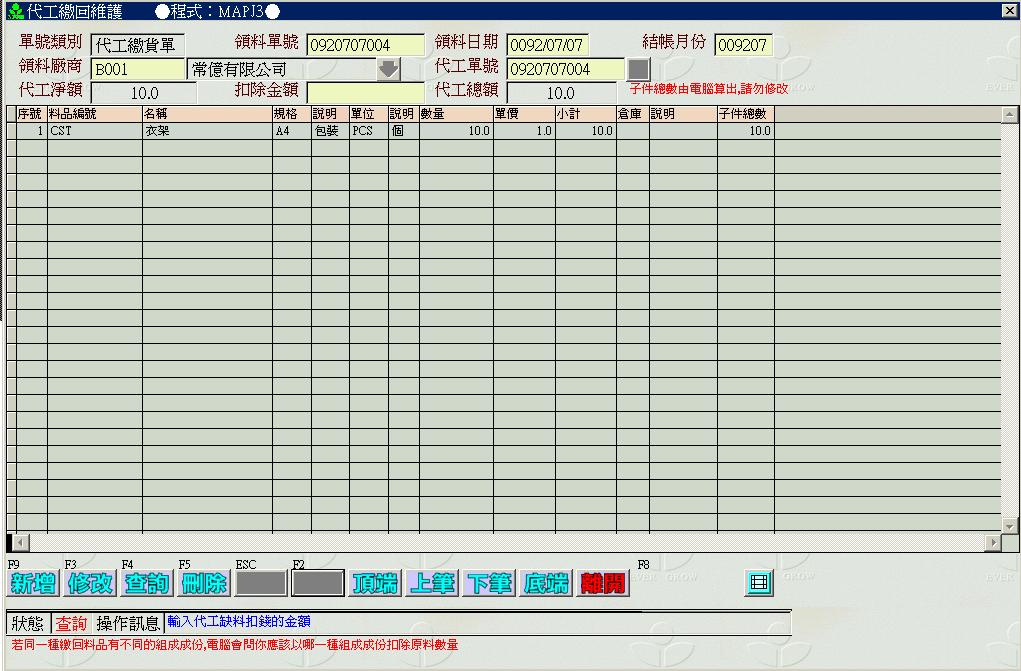Click the 新增 (Add) button
The width and height of the screenshot is (1021, 671).
point(33,584)
